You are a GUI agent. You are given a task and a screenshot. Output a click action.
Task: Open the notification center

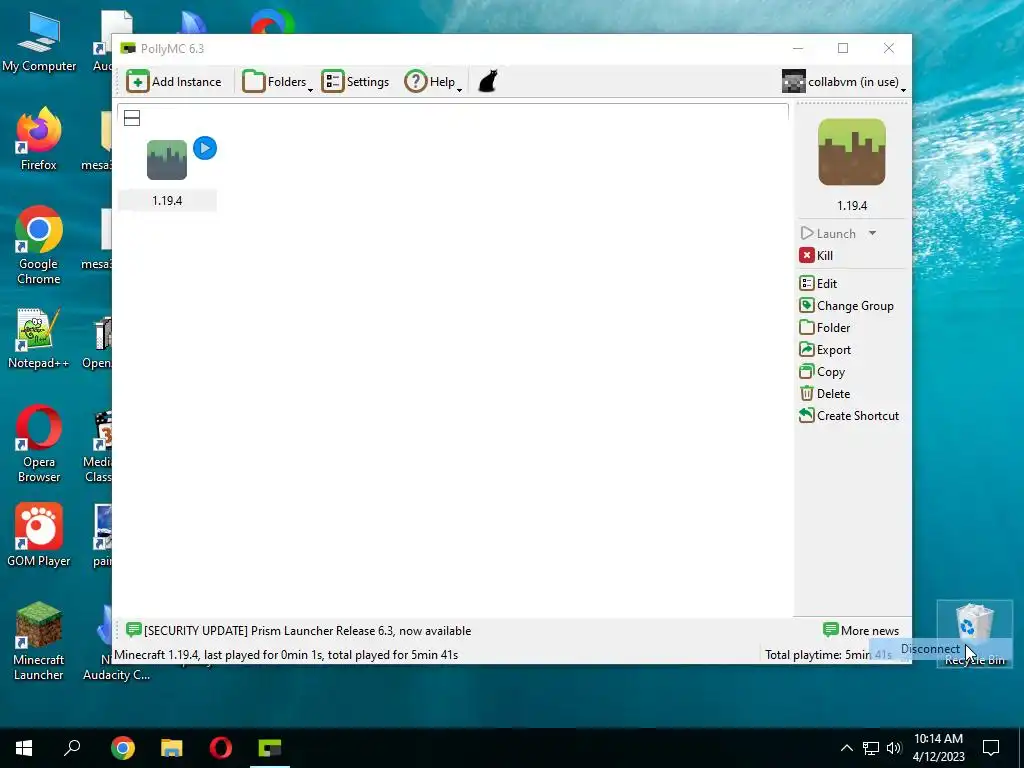991,748
